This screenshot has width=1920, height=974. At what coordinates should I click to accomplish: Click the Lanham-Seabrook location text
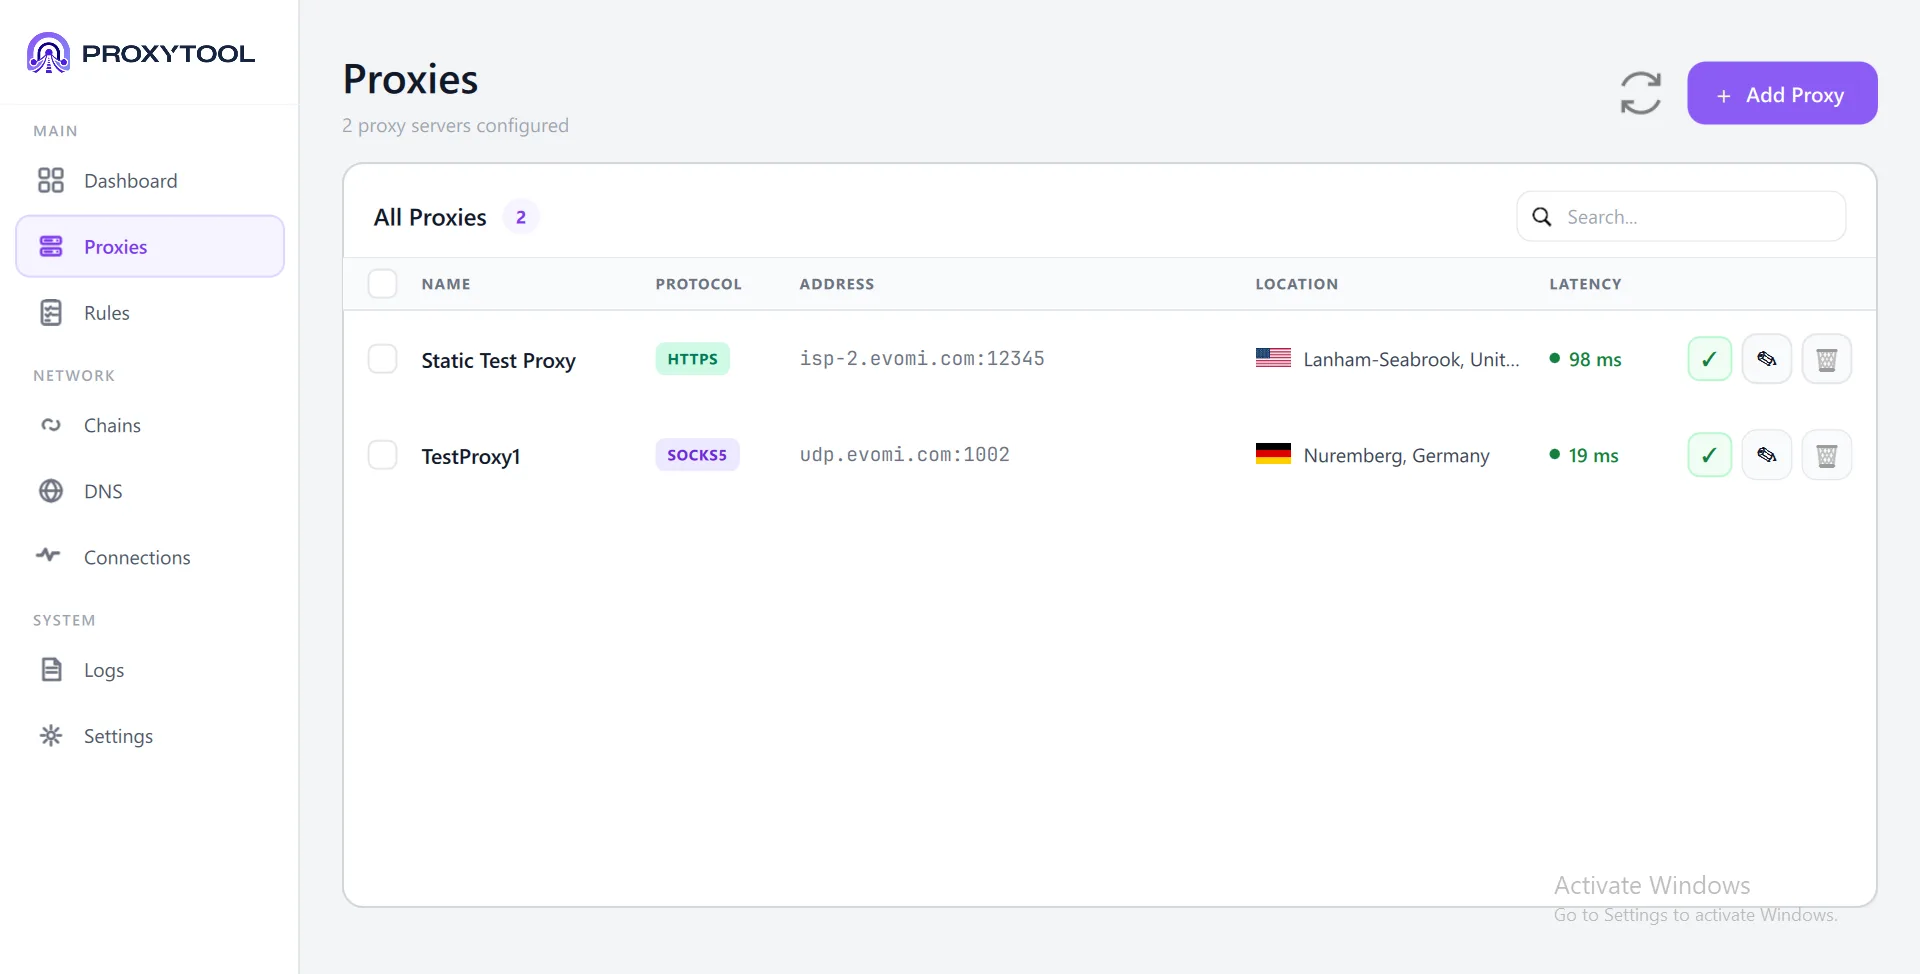pyautogui.click(x=1411, y=360)
